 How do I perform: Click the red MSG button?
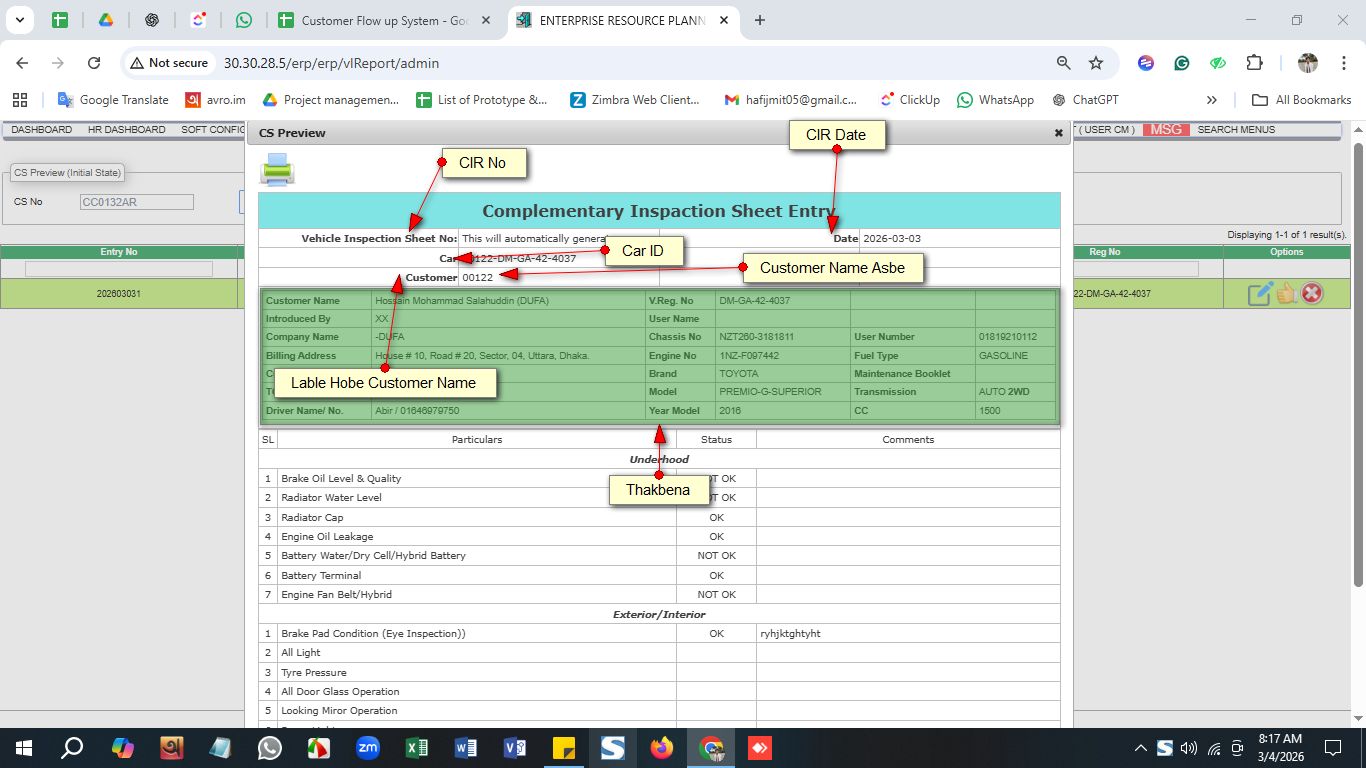click(1165, 130)
